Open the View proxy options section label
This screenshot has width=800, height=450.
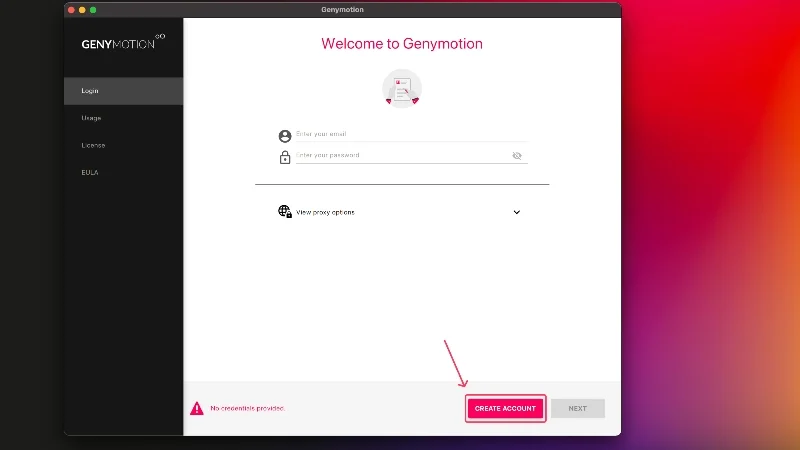(326, 212)
